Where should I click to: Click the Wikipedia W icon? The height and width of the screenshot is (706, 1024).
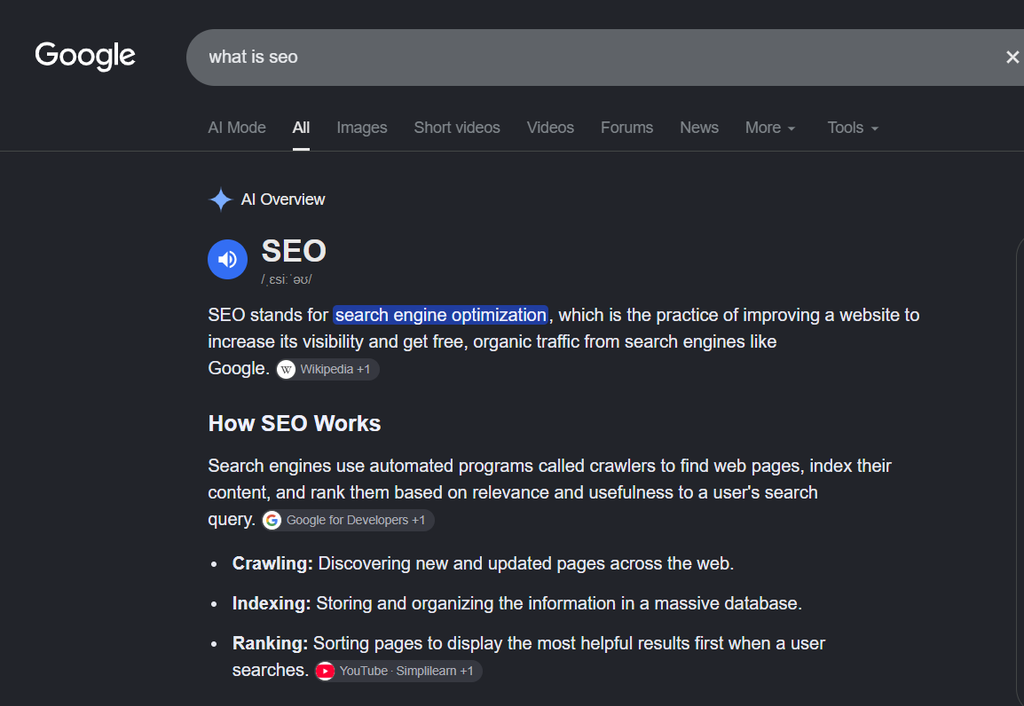click(286, 370)
